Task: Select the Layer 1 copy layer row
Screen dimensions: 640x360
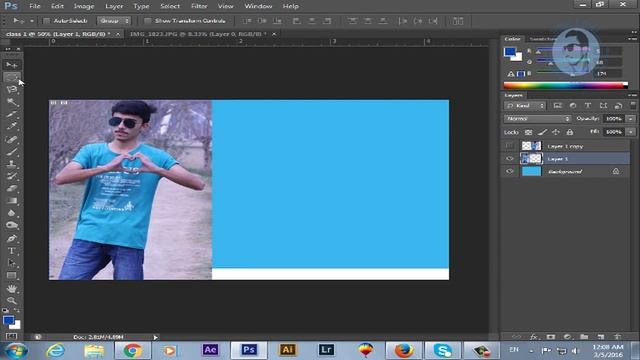Action: (574, 146)
